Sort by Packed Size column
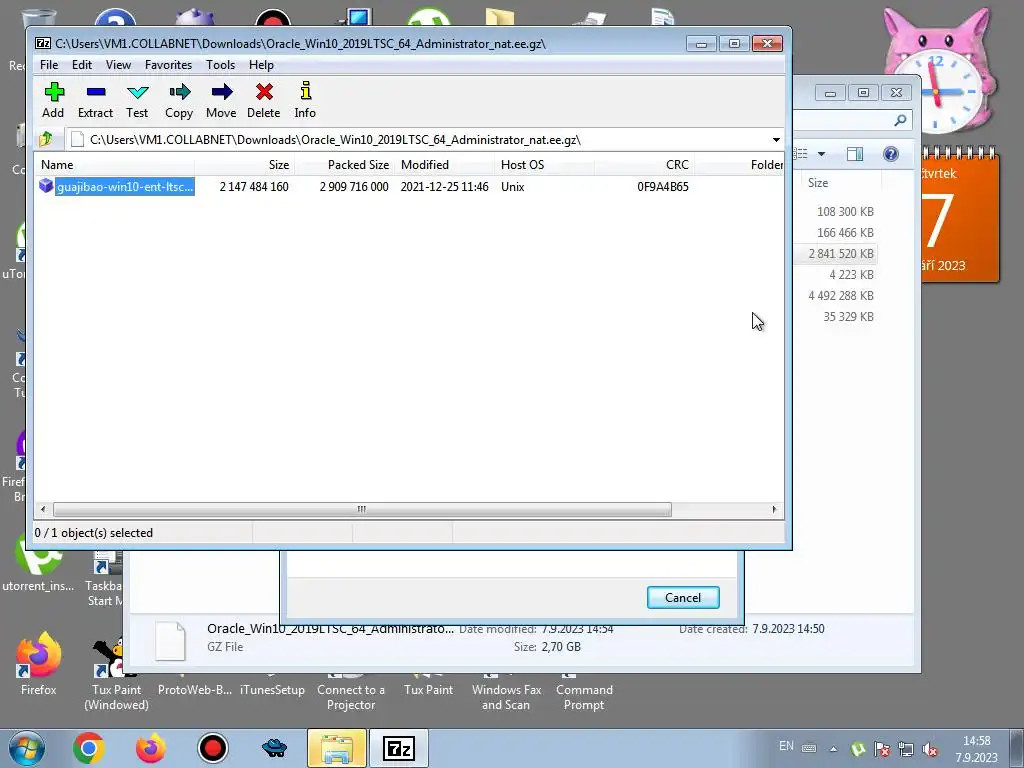1024x768 pixels. tap(344, 165)
